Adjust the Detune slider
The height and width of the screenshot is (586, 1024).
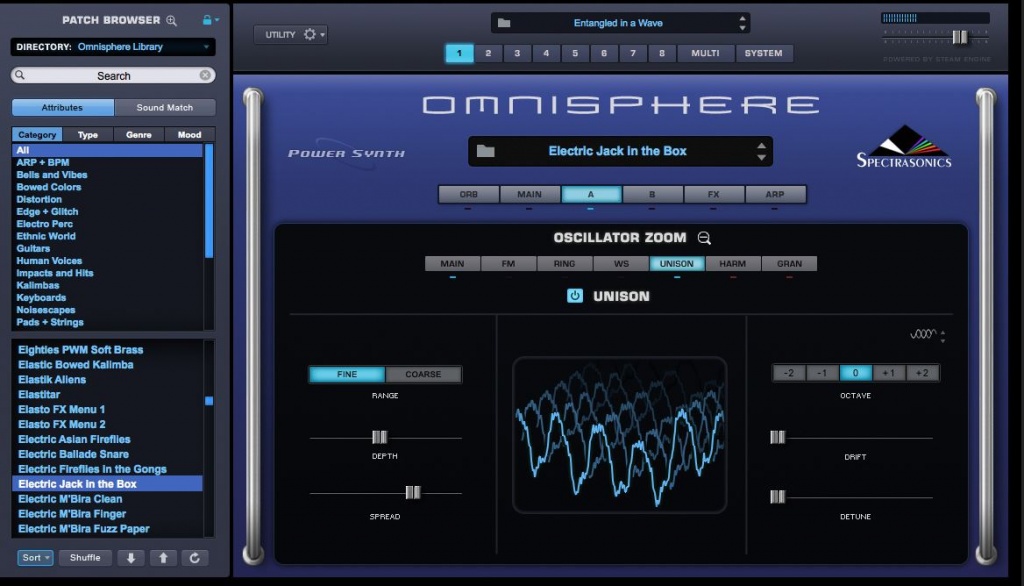point(777,497)
